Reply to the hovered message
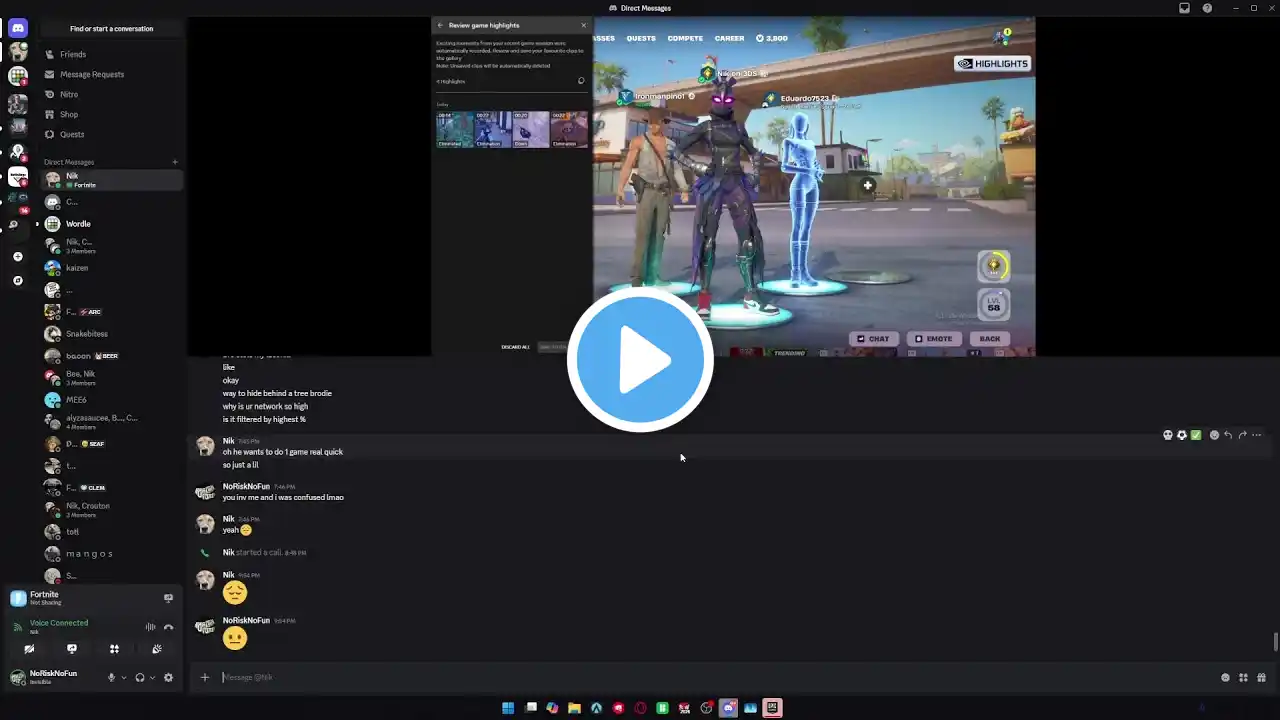Screen dimensions: 1280x720 point(1228,435)
